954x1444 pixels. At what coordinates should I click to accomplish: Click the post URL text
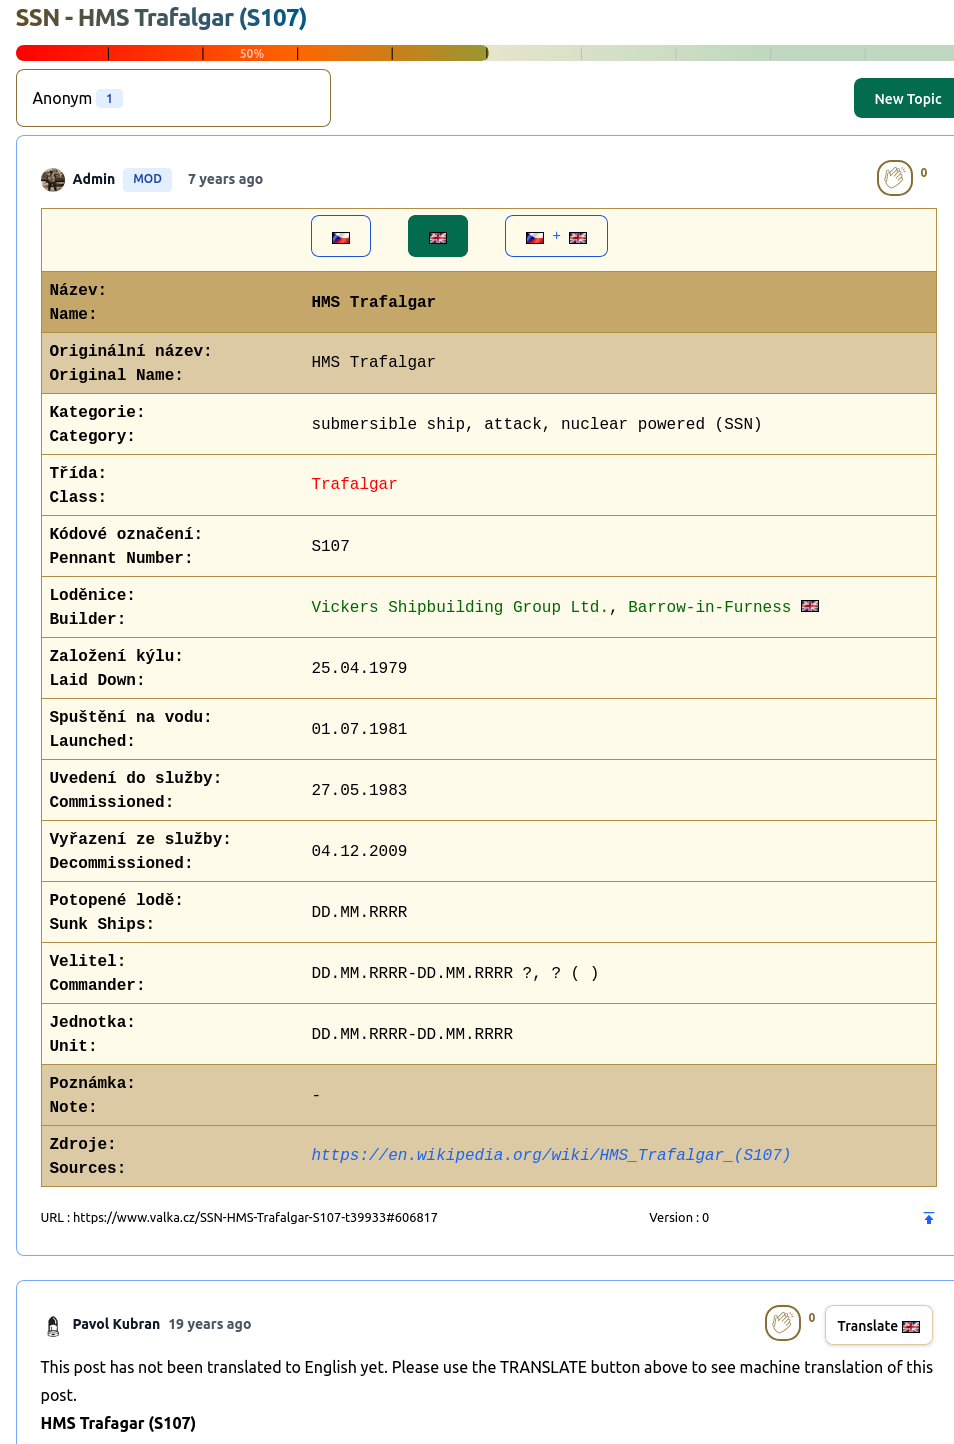coord(239,1218)
